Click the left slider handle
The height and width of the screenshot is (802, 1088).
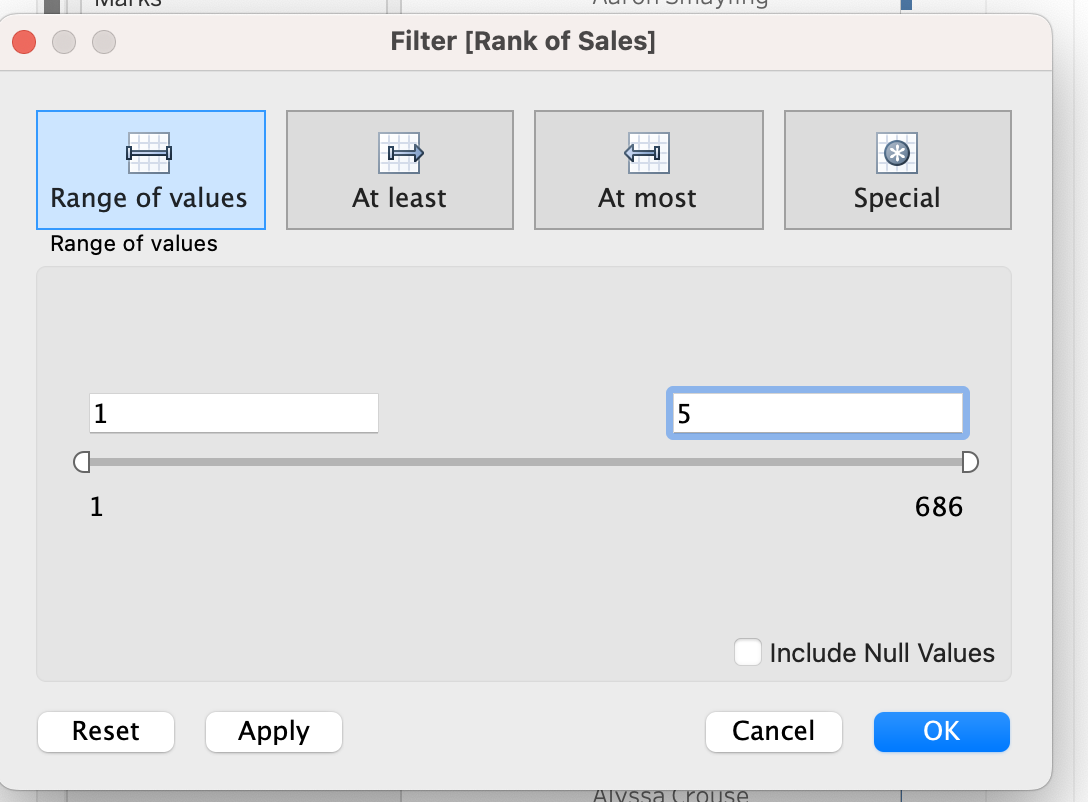[82, 462]
